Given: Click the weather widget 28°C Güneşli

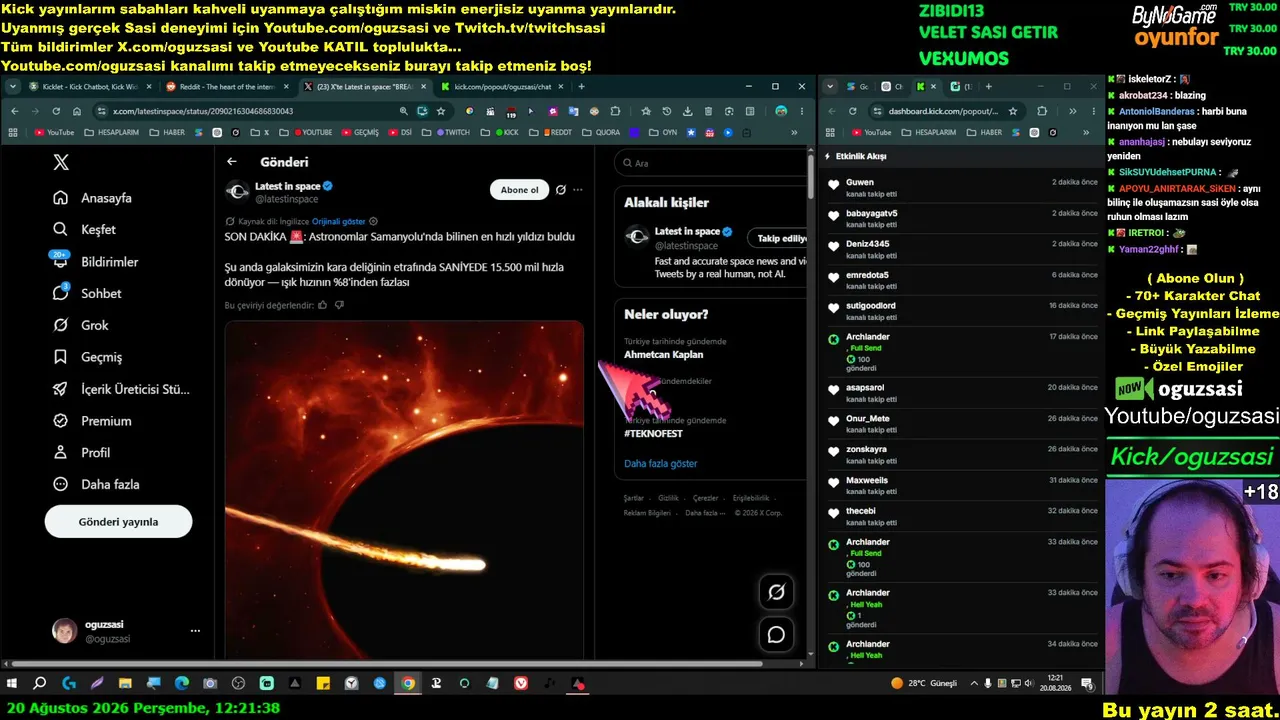Looking at the screenshot, I should pos(924,684).
